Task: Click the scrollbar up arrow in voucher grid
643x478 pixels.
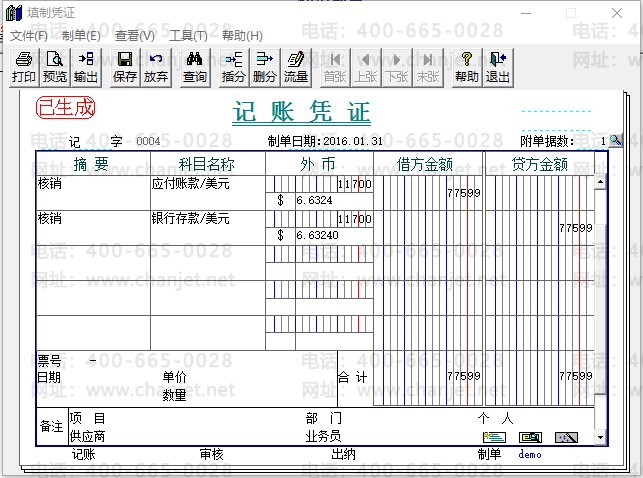Action: (x=600, y=182)
